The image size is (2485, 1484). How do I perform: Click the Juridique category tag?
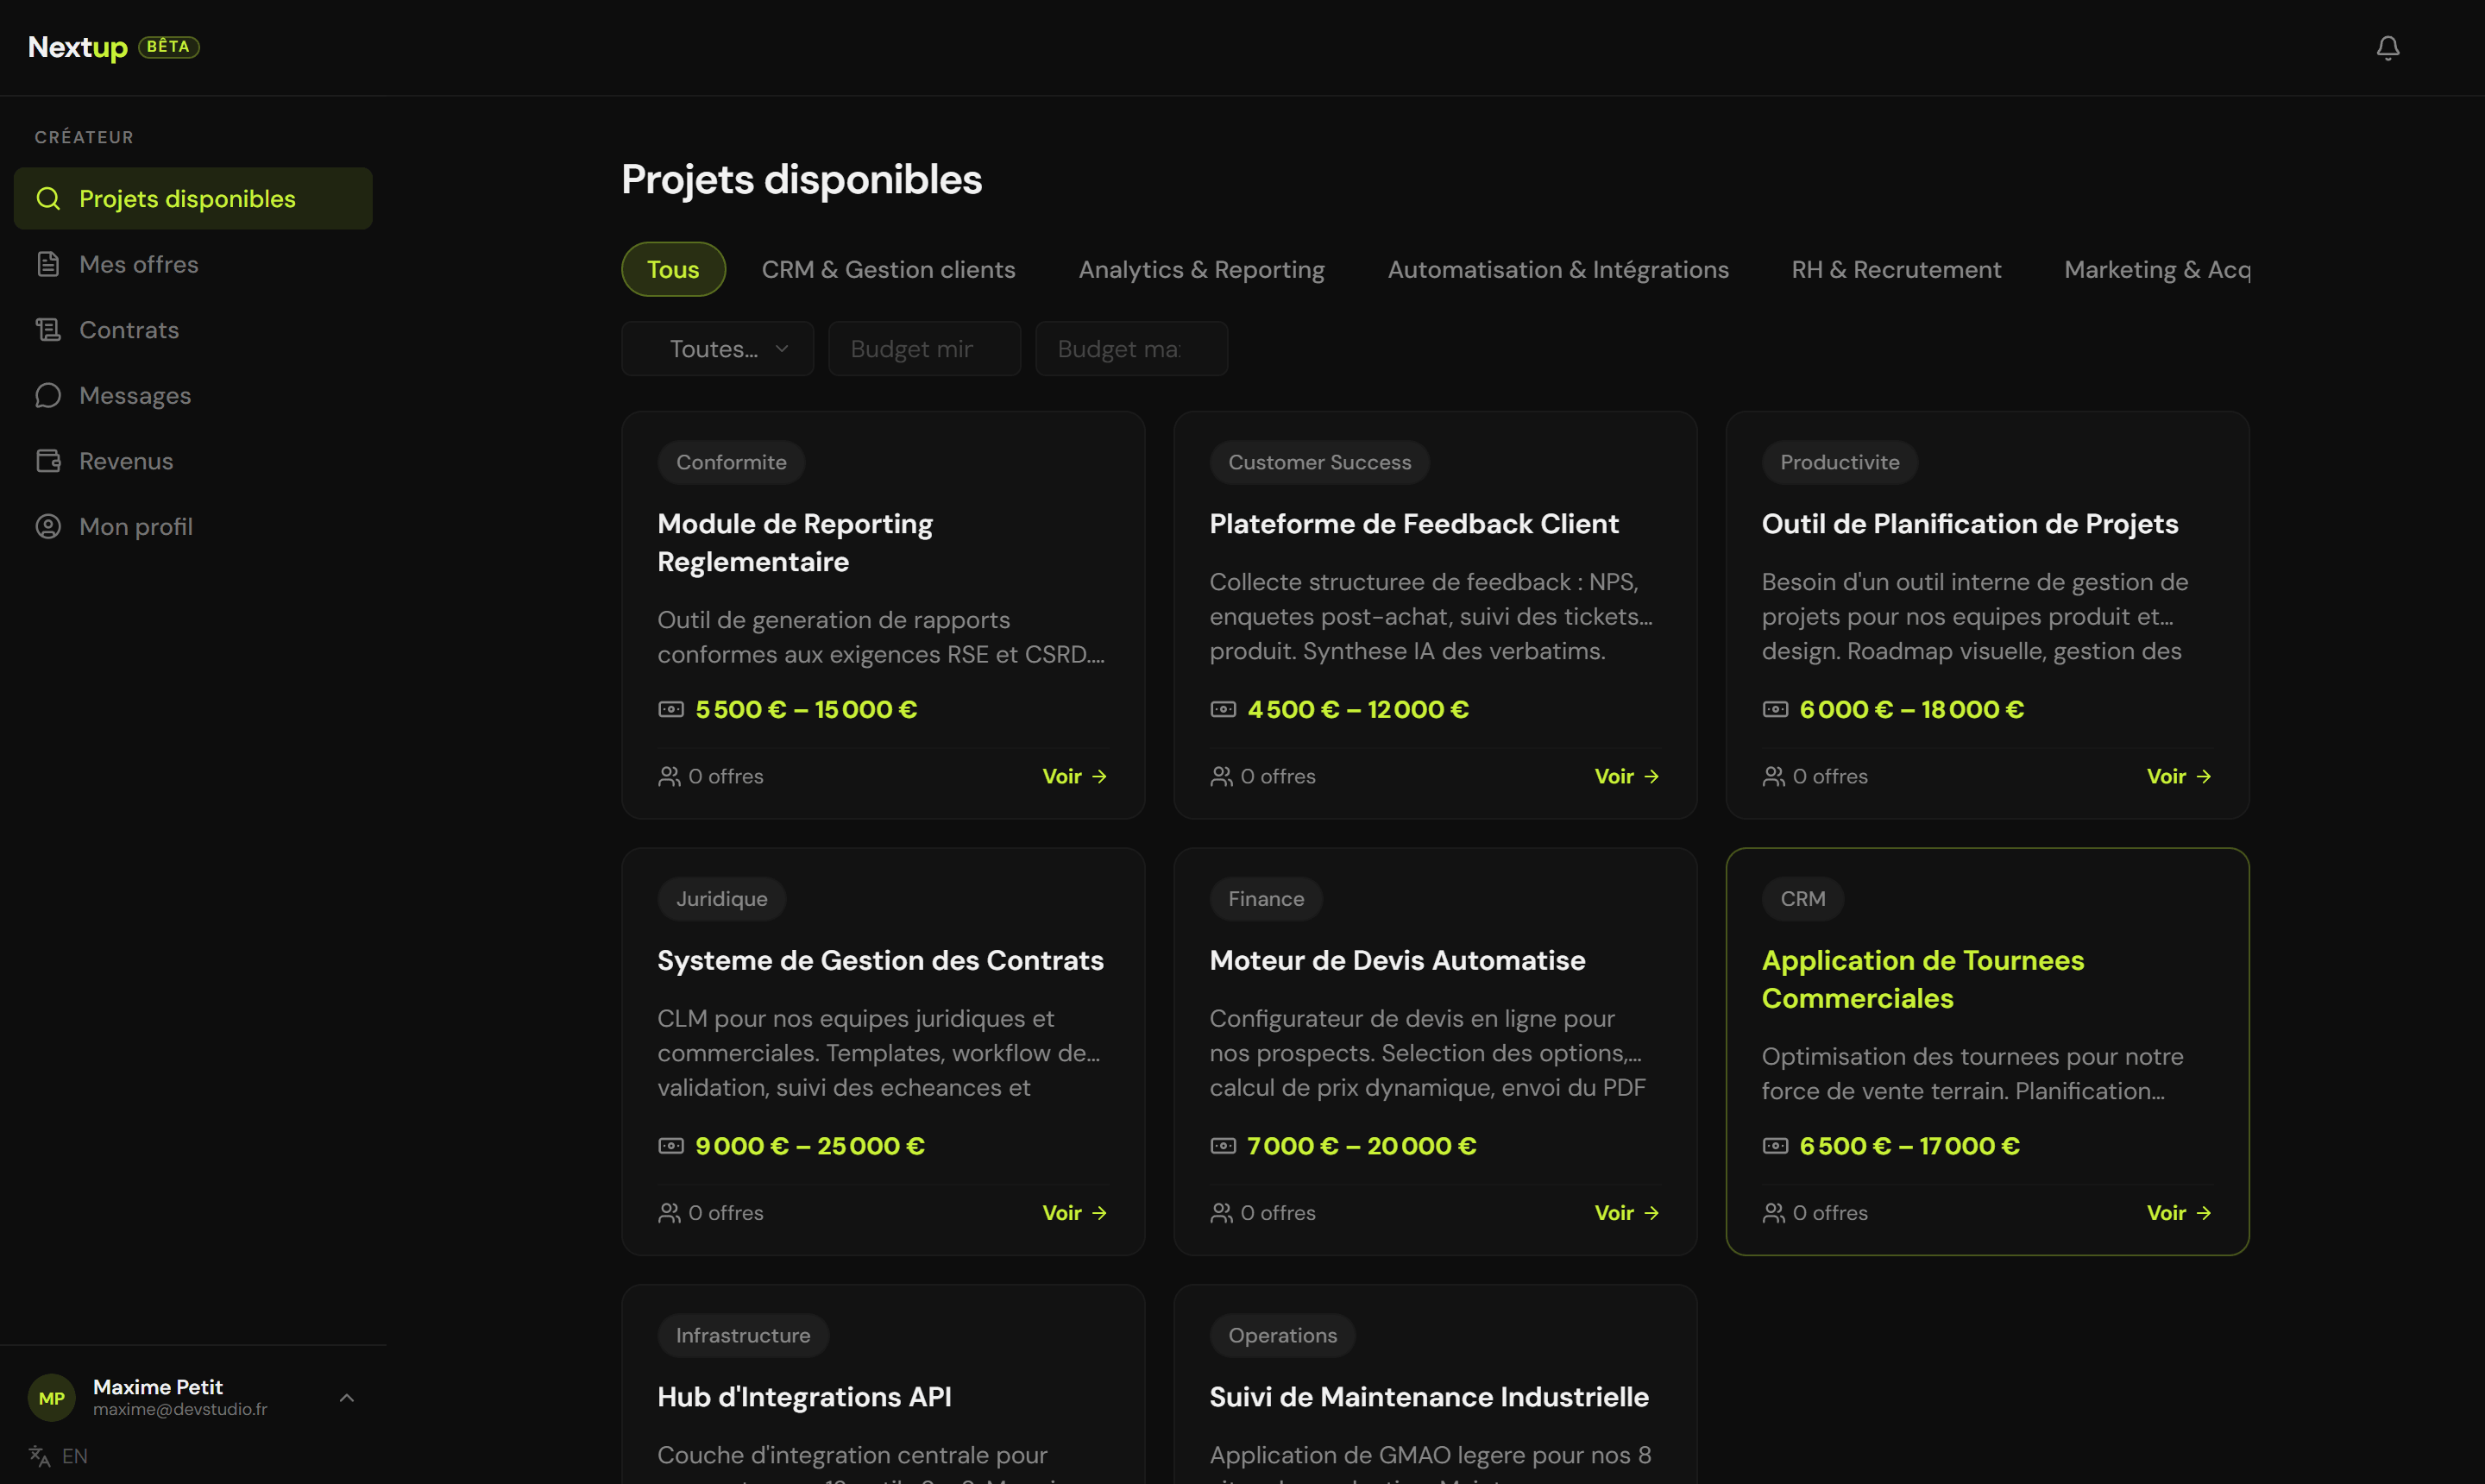point(721,898)
